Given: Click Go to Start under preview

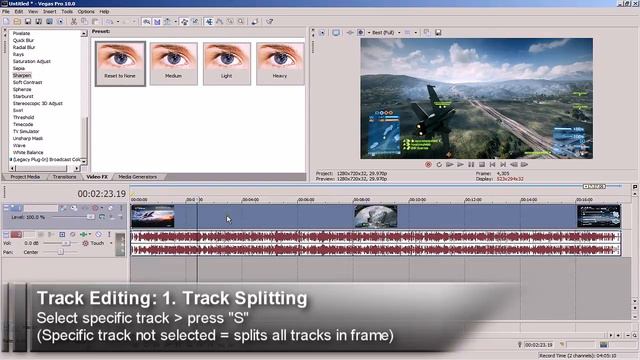Looking at the screenshot, I should coord(492,164).
